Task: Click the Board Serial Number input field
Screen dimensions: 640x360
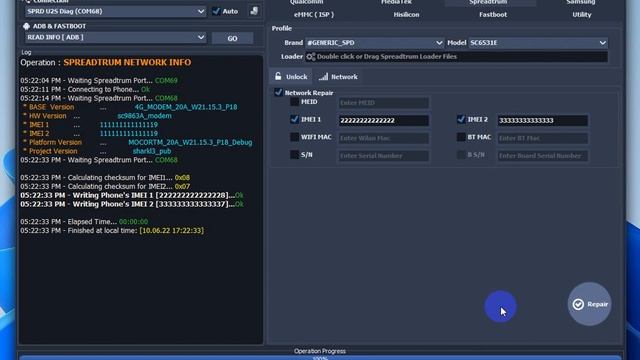Action: [x=542, y=156]
